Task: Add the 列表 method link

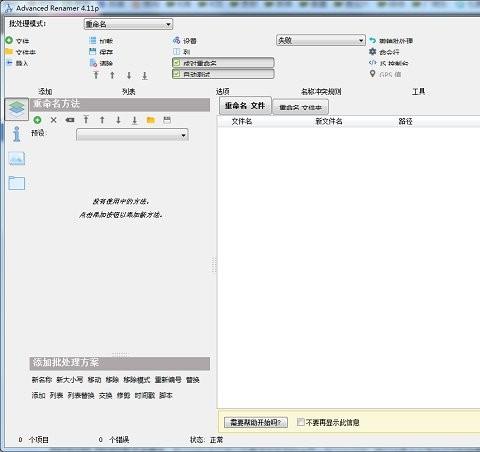Action: click(57, 395)
